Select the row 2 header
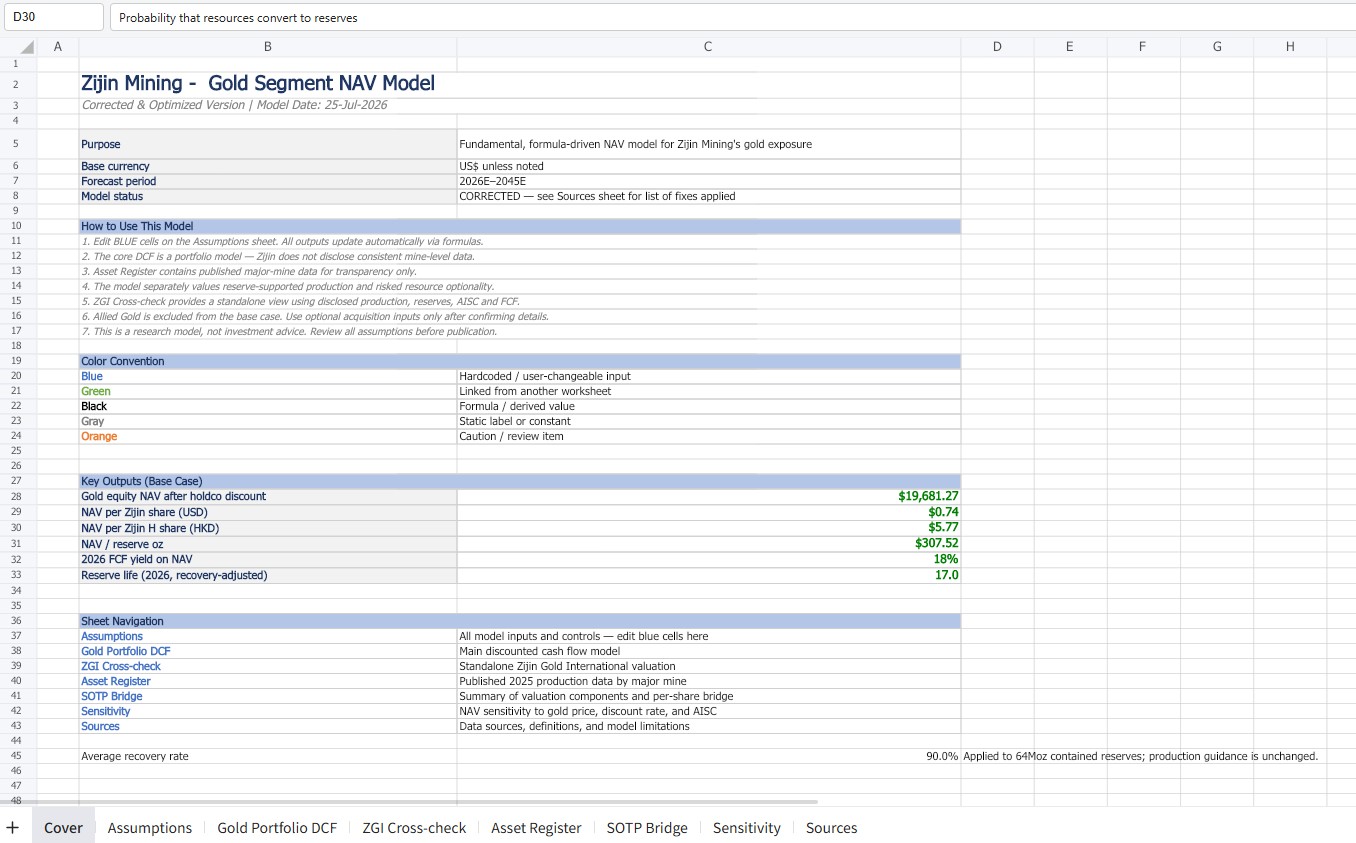Screen dimensions: 1356x843 (17, 84)
